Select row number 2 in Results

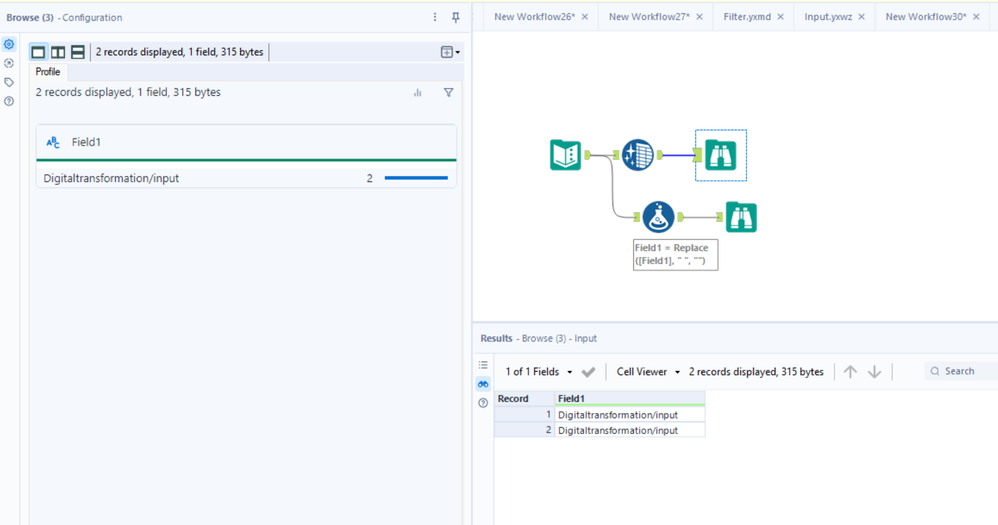coord(524,430)
